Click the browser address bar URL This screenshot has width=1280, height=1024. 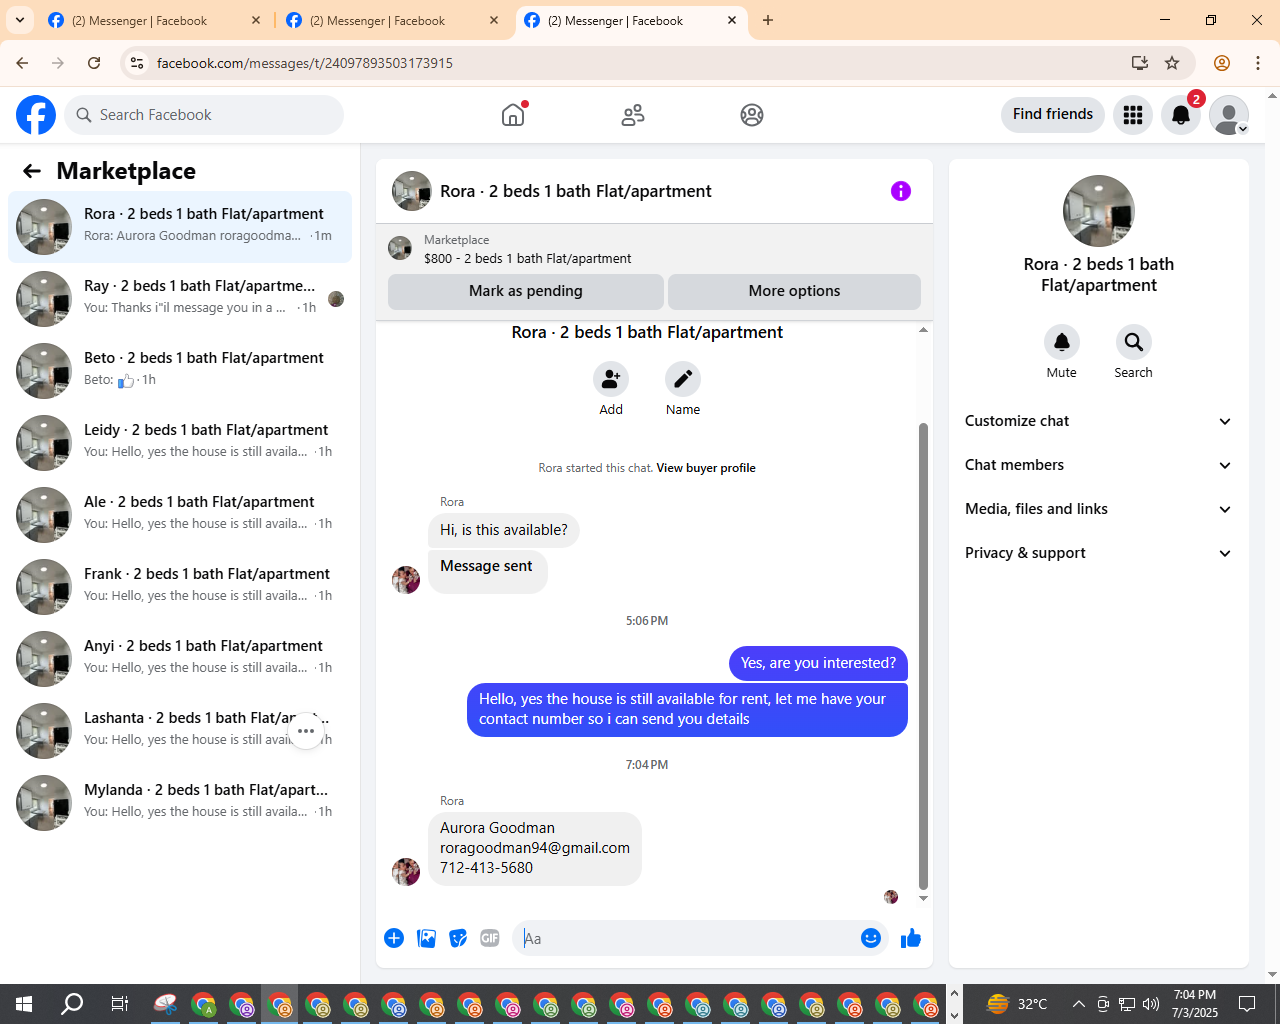tap(305, 63)
